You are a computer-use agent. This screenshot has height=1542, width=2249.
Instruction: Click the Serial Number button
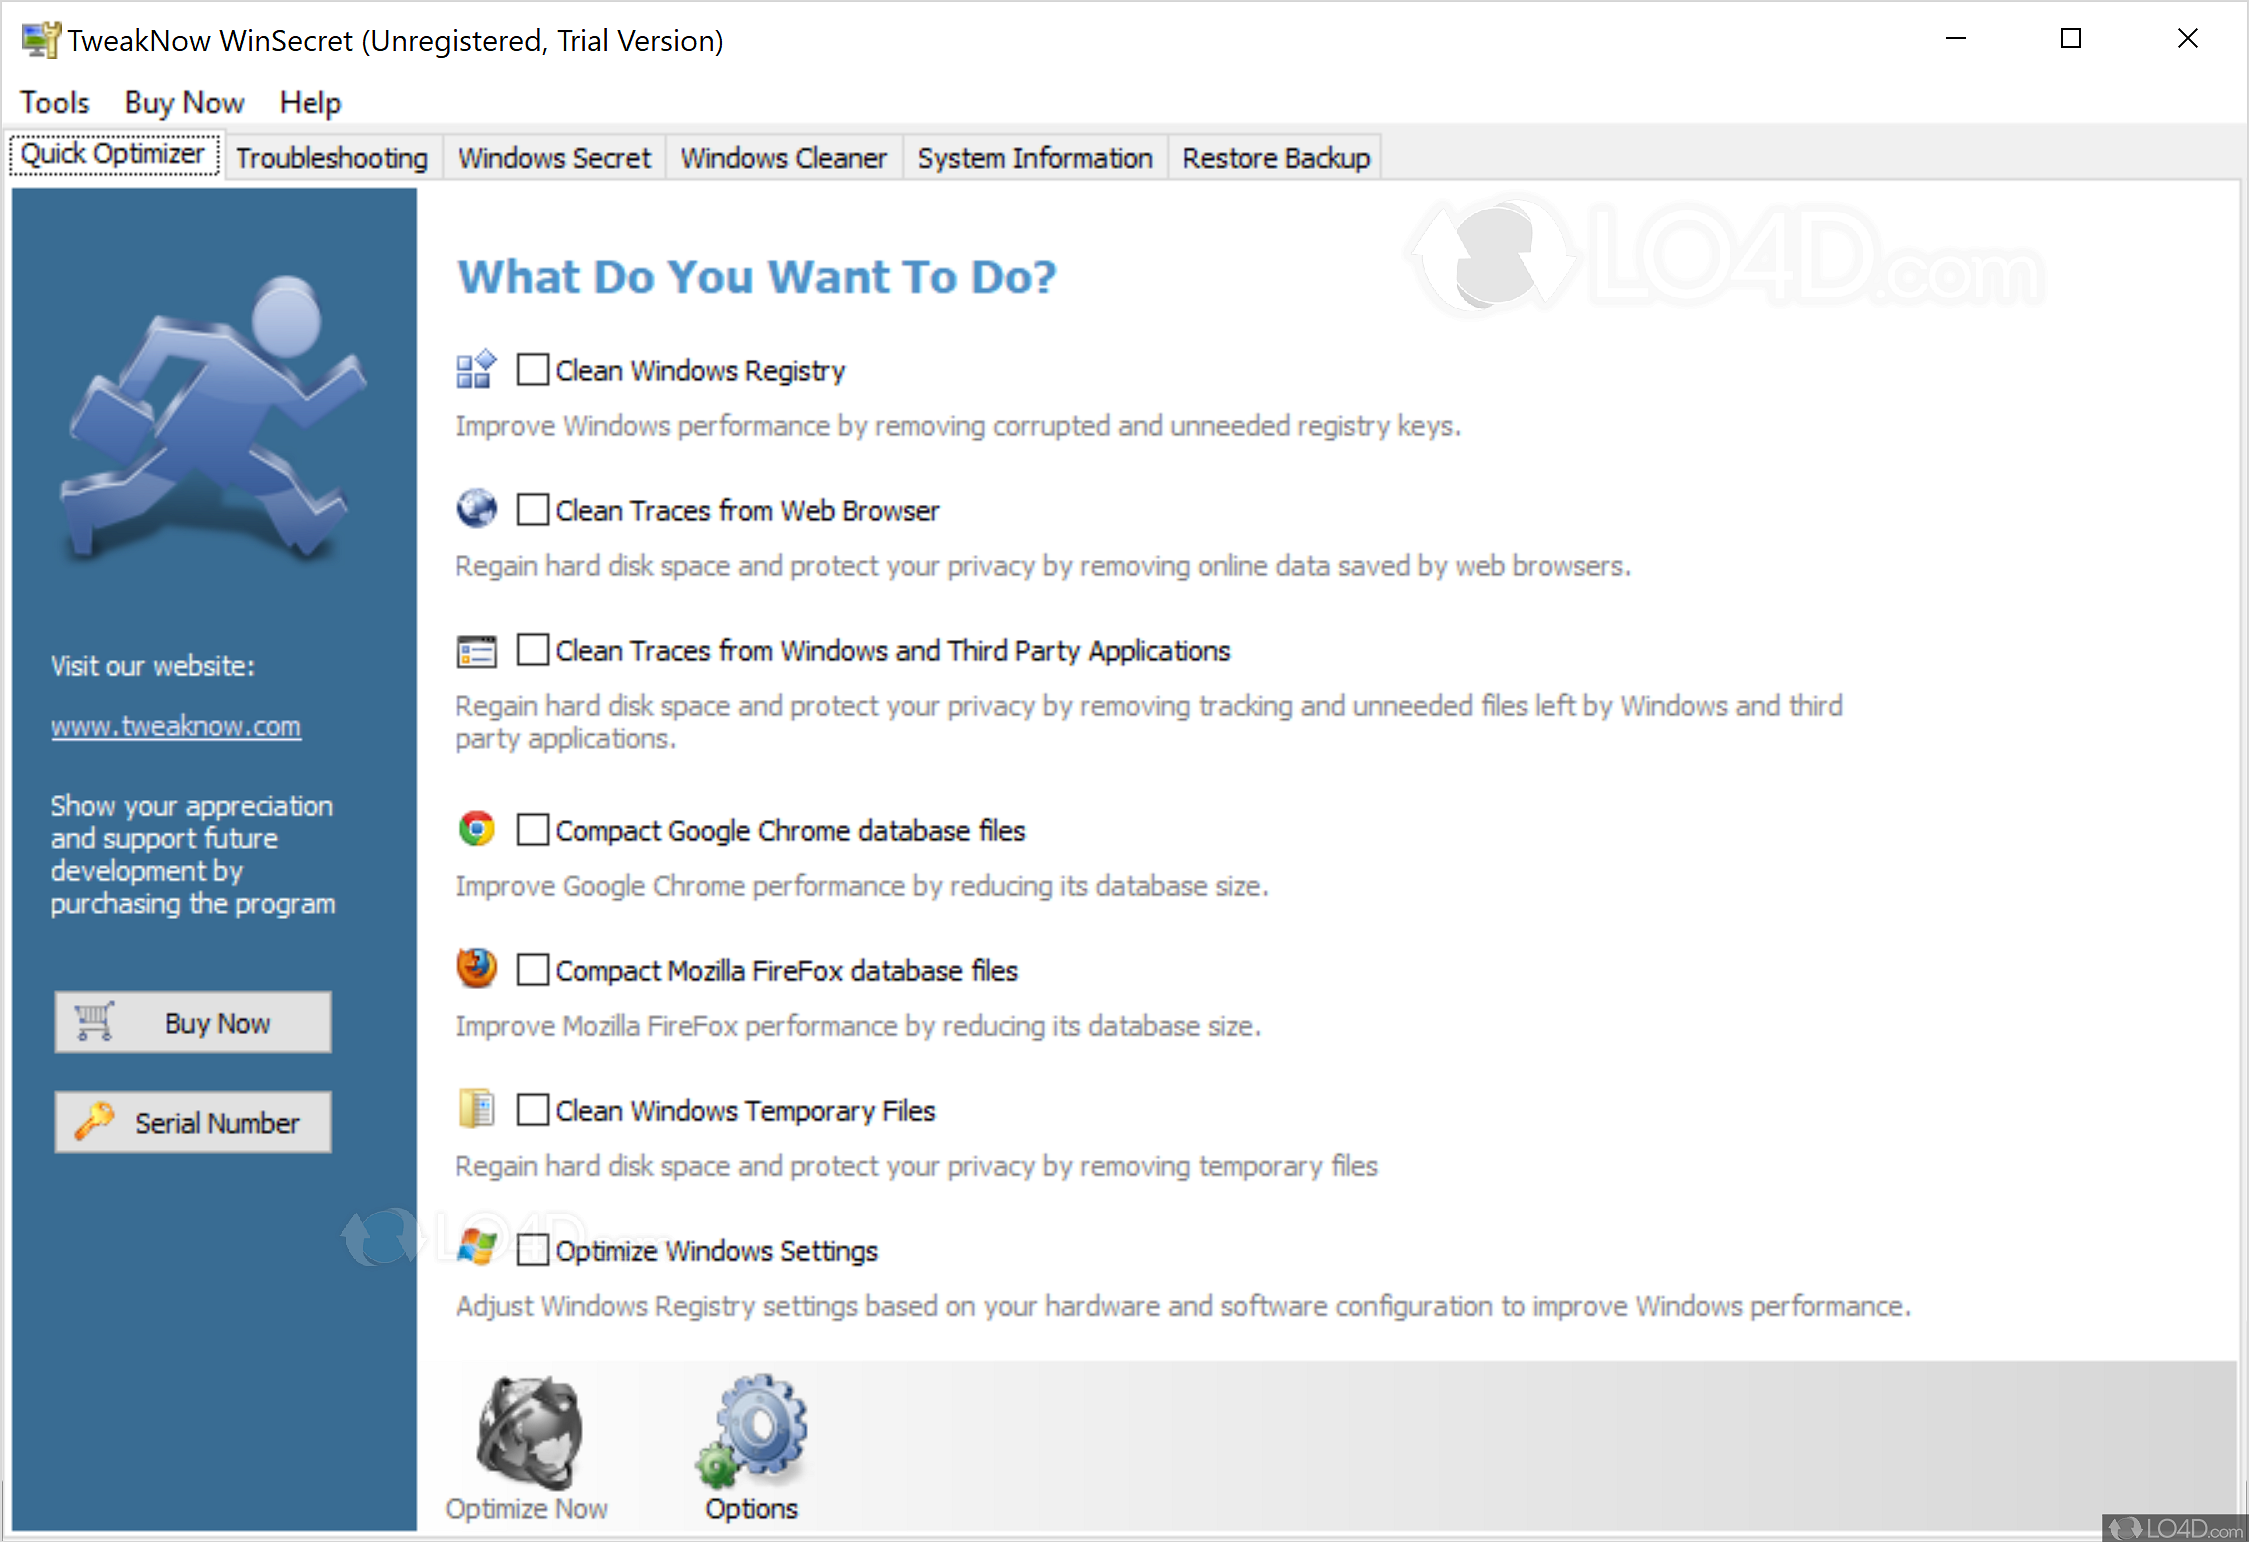[x=193, y=1122]
